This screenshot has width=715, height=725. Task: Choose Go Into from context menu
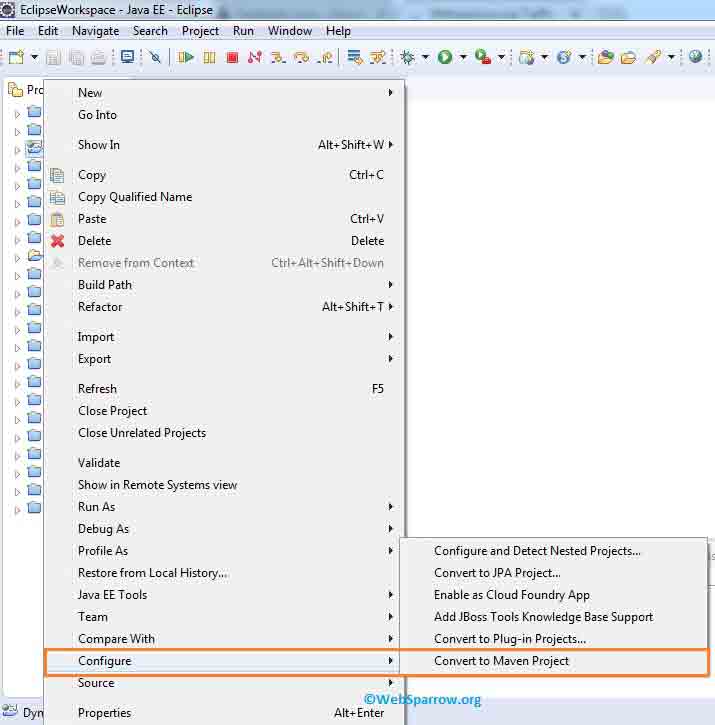coord(224,115)
